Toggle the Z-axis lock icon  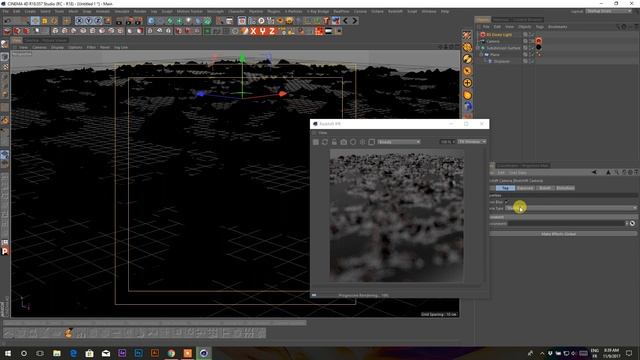pos(98,20)
